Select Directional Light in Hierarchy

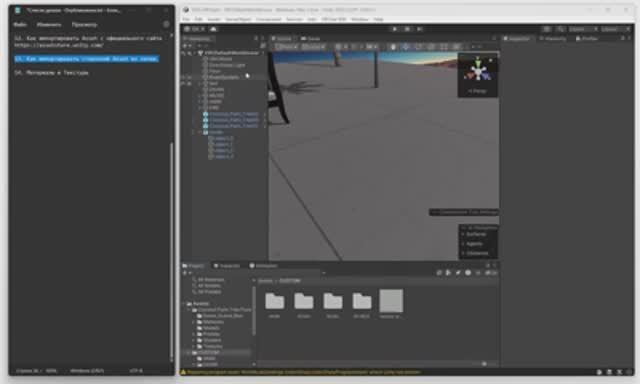(227, 65)
